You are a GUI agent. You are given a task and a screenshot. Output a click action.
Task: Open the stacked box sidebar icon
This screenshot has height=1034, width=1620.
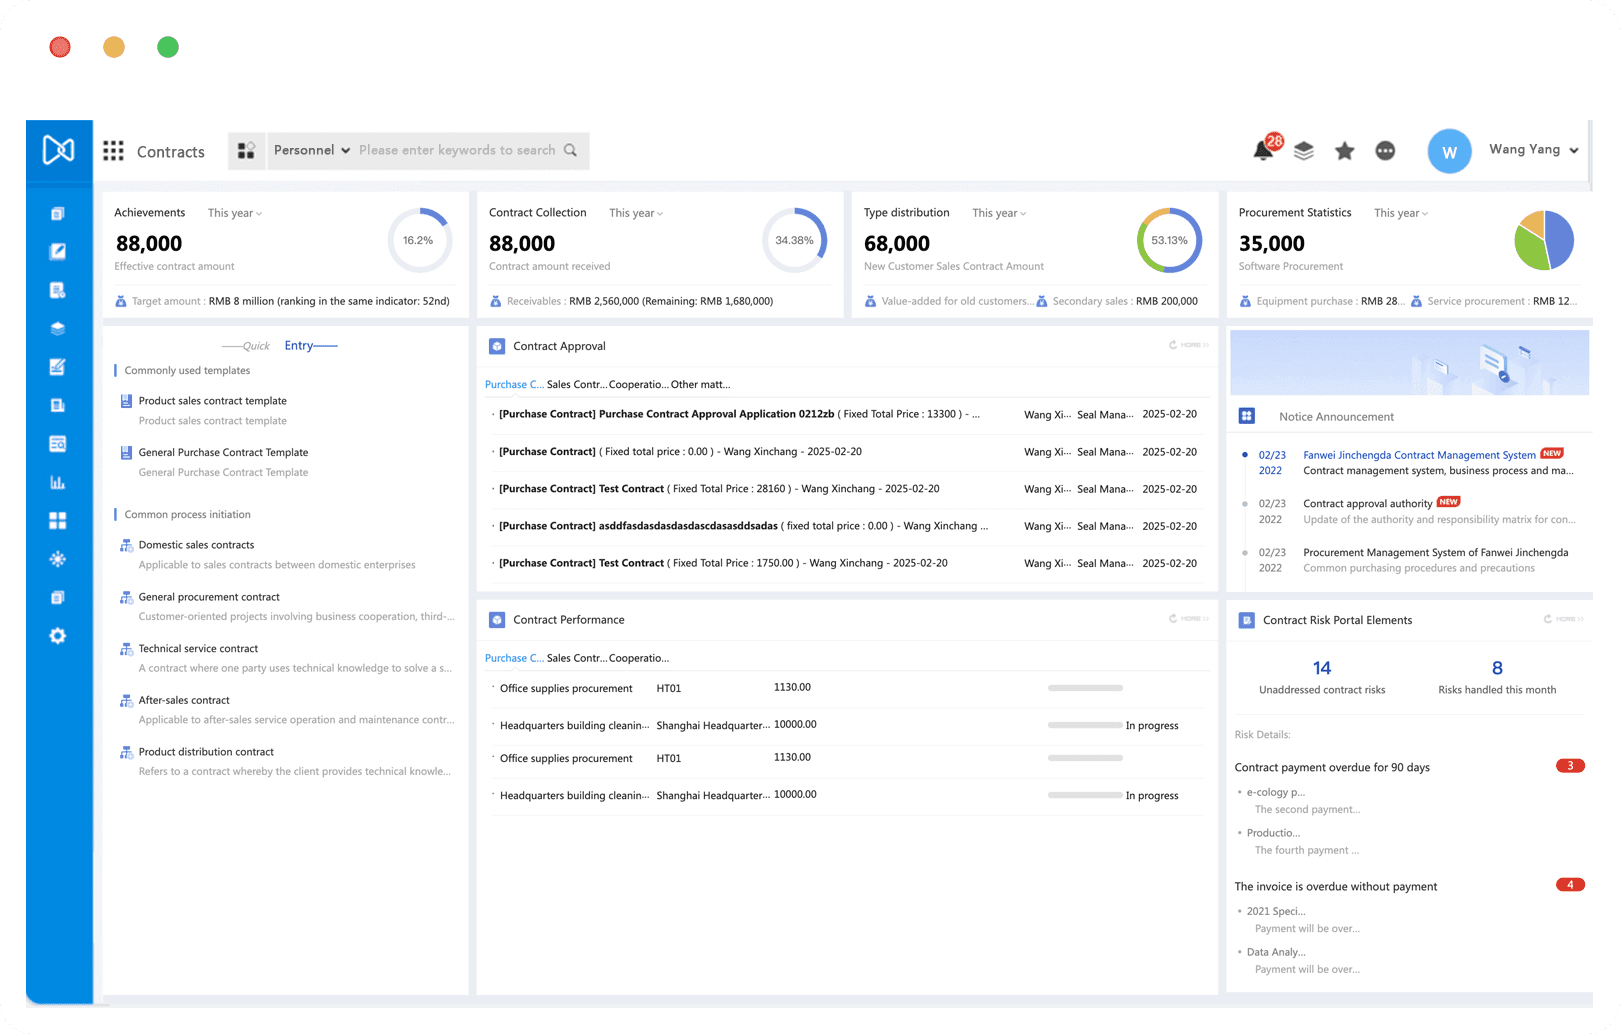(x=58, y=328)
